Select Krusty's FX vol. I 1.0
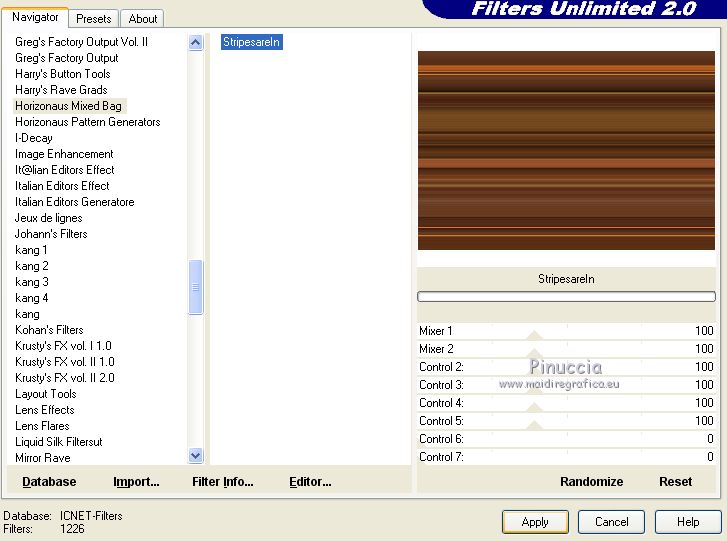Image resolution: width=727 pixels, height=541 pixels. (x=63, y=346)
